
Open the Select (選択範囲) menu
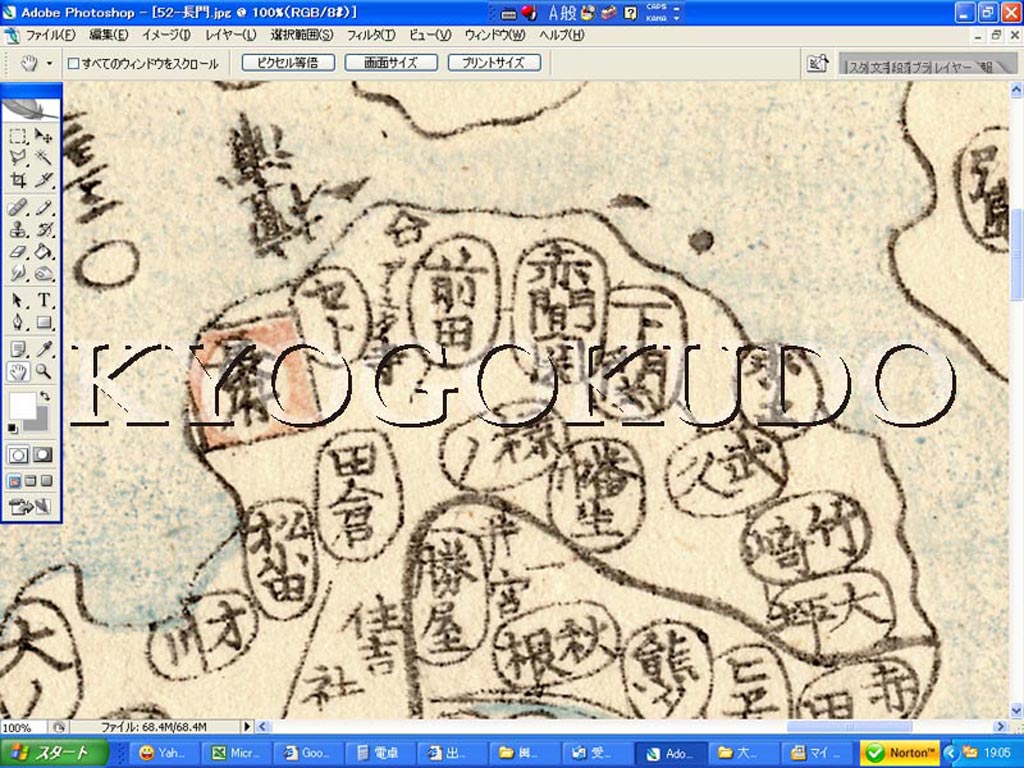[x=302, y=35]
